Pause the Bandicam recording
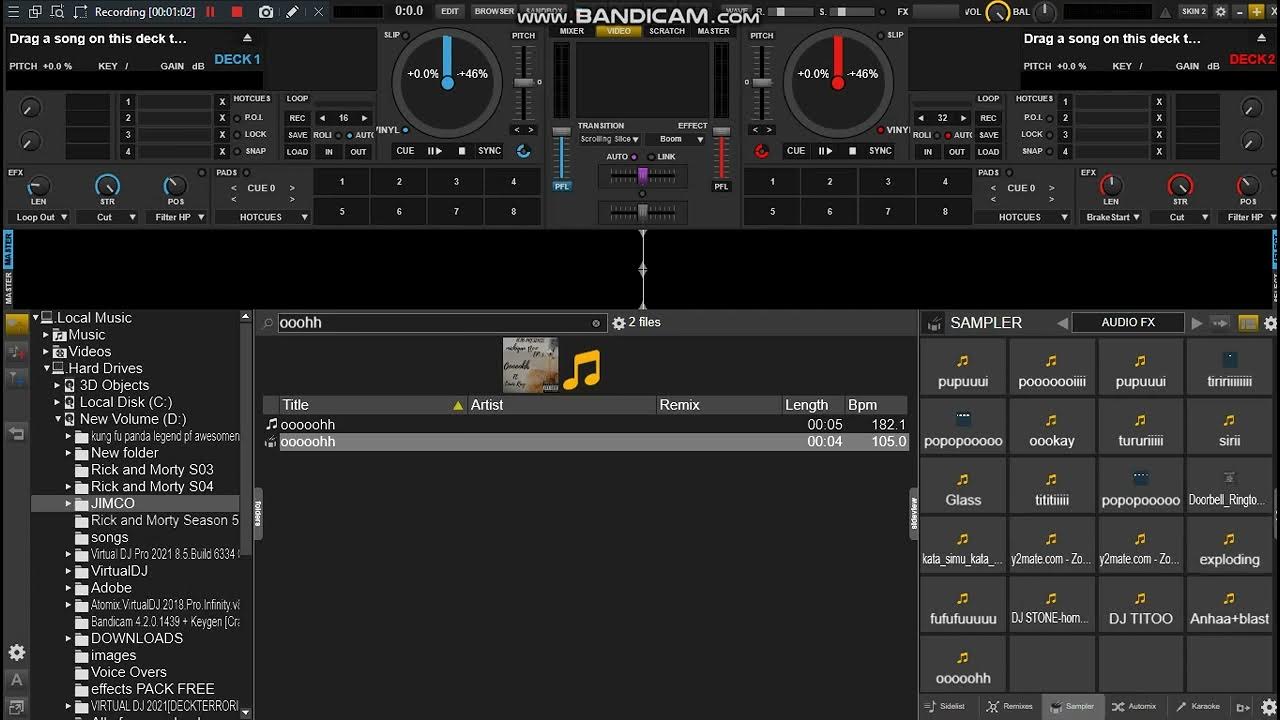 pos(210,12)
